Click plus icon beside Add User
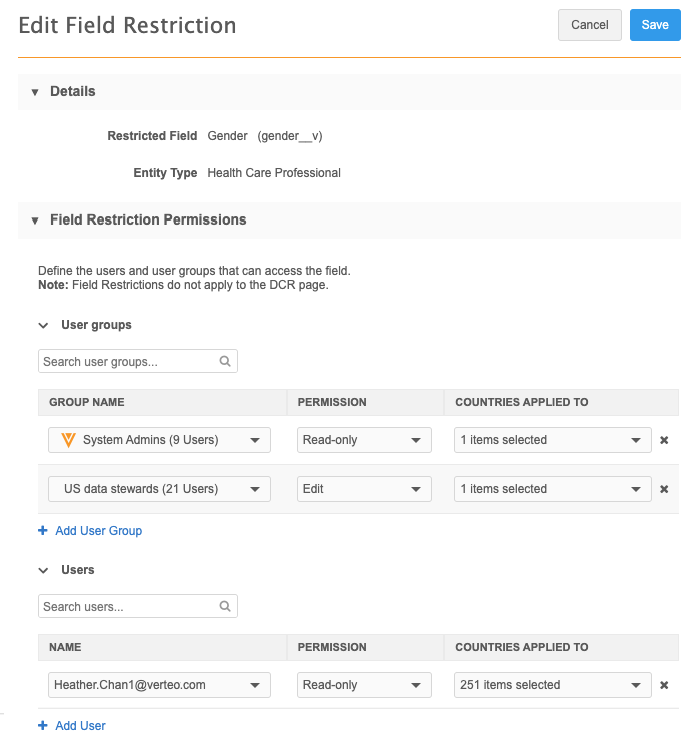This screenshot has height=734, width=691. [x=43, y=726]
